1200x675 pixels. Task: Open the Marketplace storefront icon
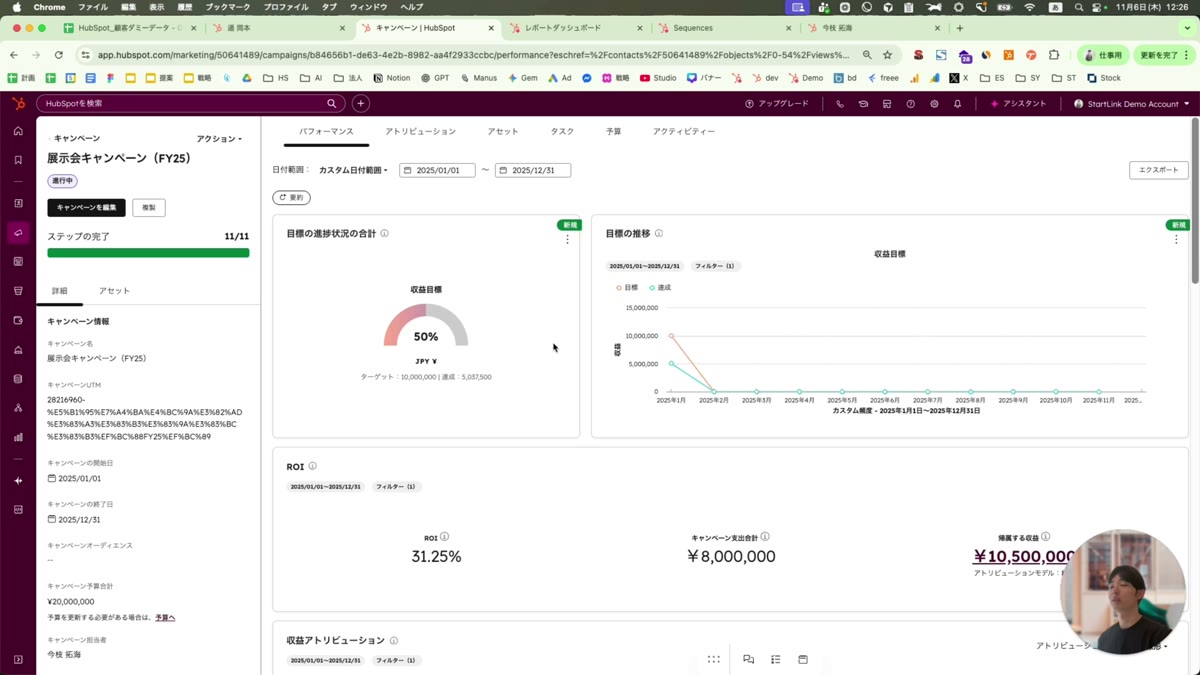click(x=886, y=104)
